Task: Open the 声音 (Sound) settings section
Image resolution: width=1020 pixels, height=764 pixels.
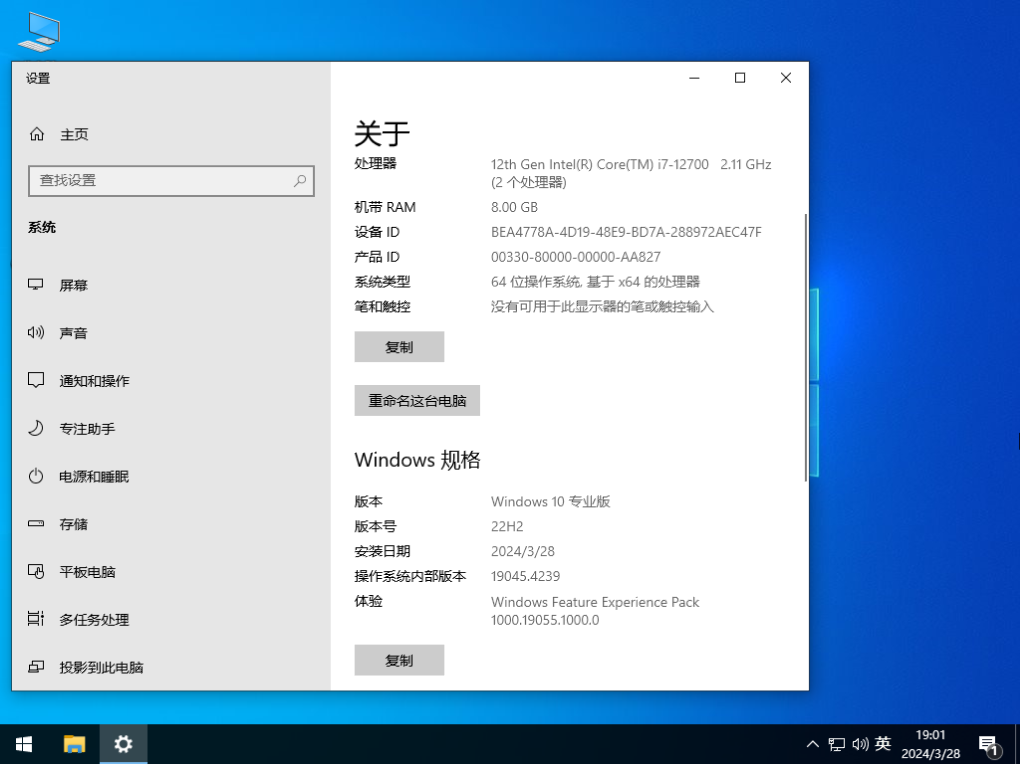Action: pos(73,332)
